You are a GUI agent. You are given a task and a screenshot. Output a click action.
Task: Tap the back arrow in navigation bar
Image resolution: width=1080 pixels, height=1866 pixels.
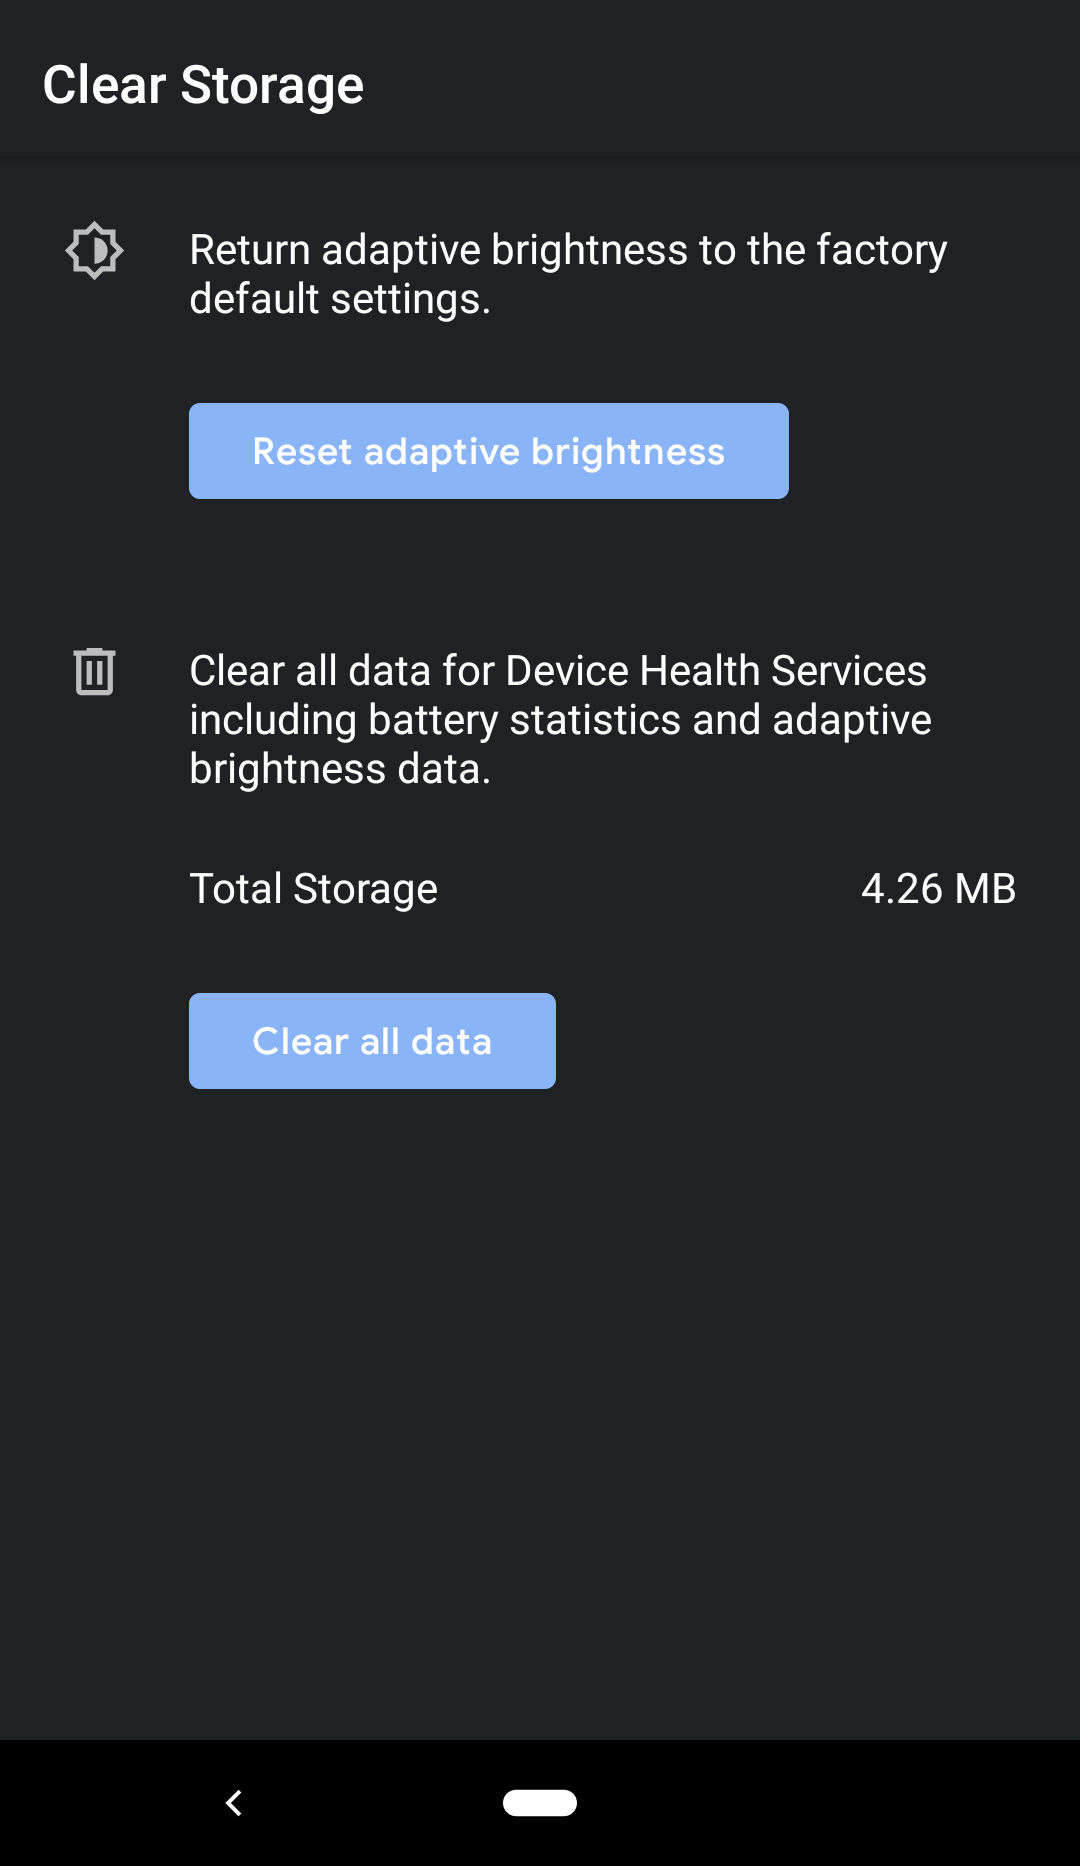[234, 1803]
